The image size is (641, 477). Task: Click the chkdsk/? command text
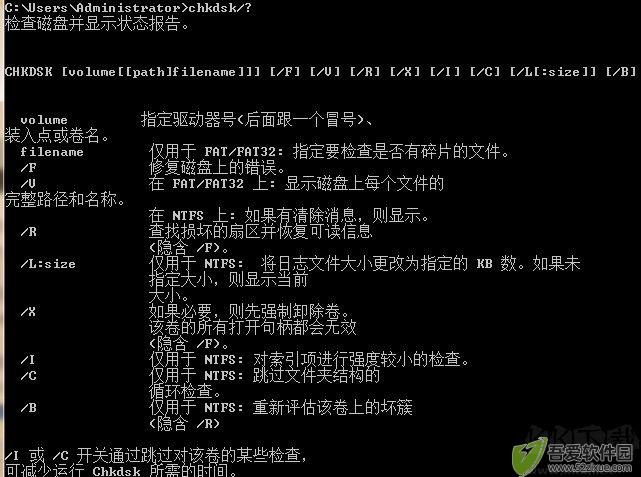pos(220,7)
